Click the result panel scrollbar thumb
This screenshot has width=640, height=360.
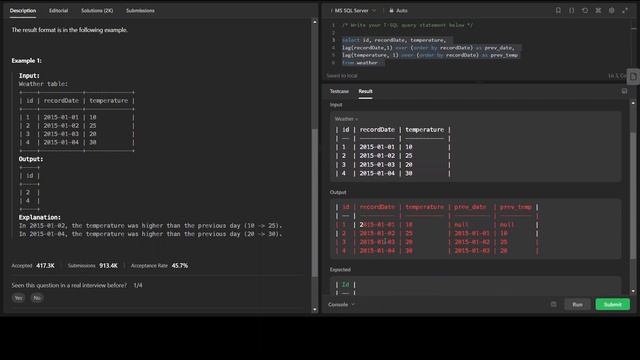633,195
